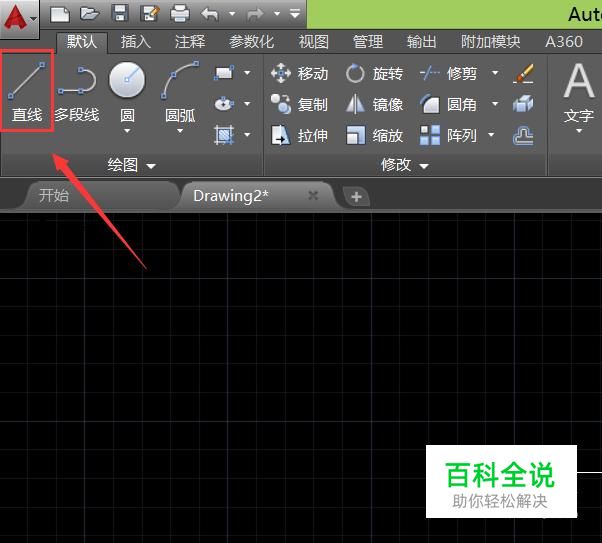Expand the 修改 modify panel
The image size is (602, 543).
pyautogui.click(x=404, y=165)
